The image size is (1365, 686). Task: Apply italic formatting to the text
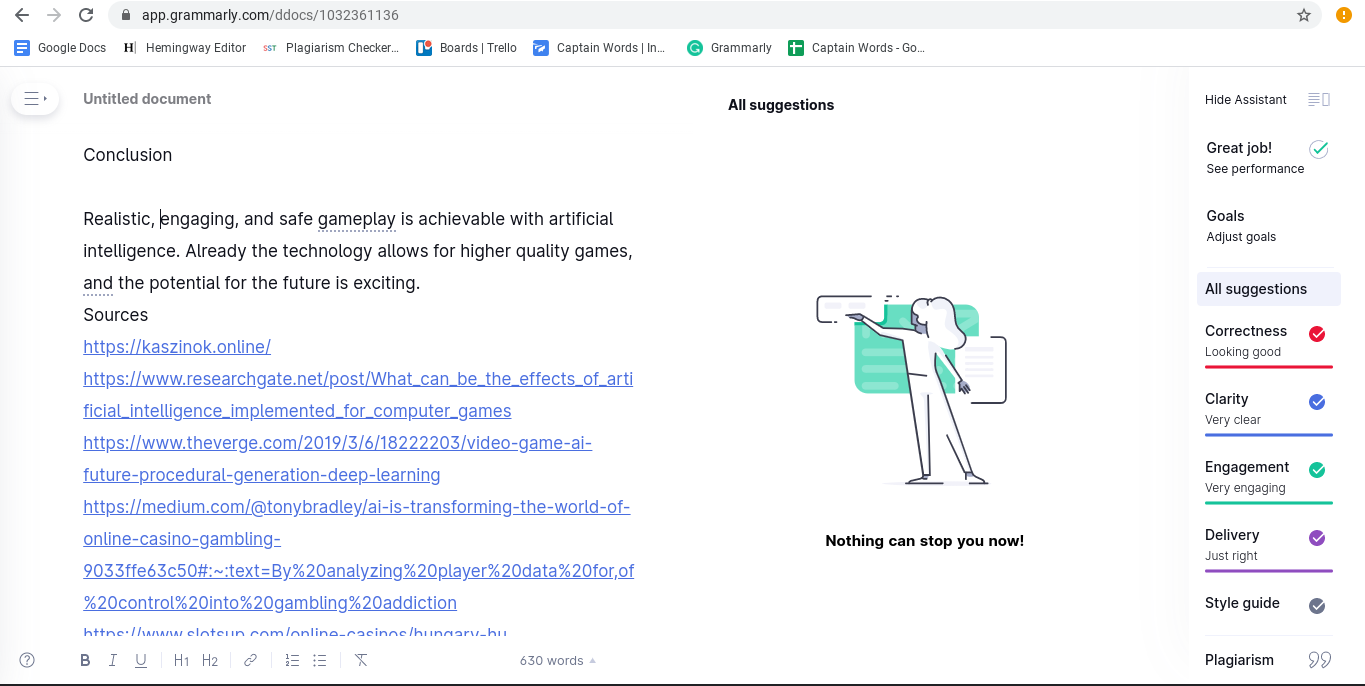(x=113, y=660)
